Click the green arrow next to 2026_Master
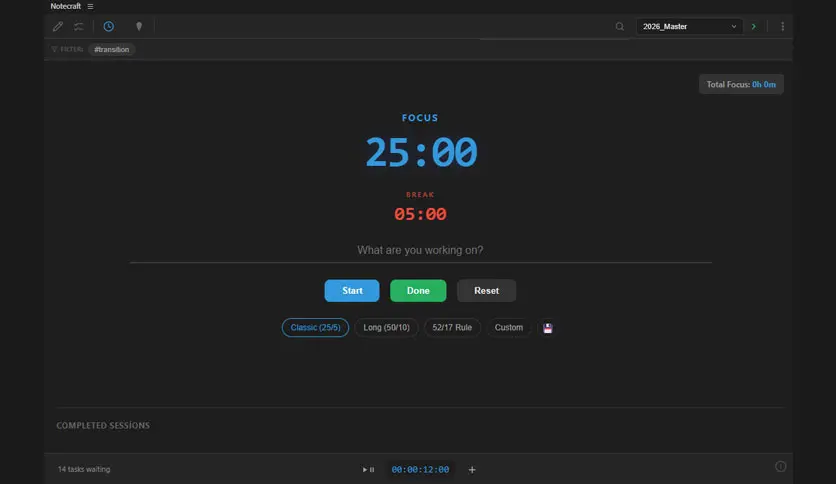The image size is (836, 484). point(753,26)
